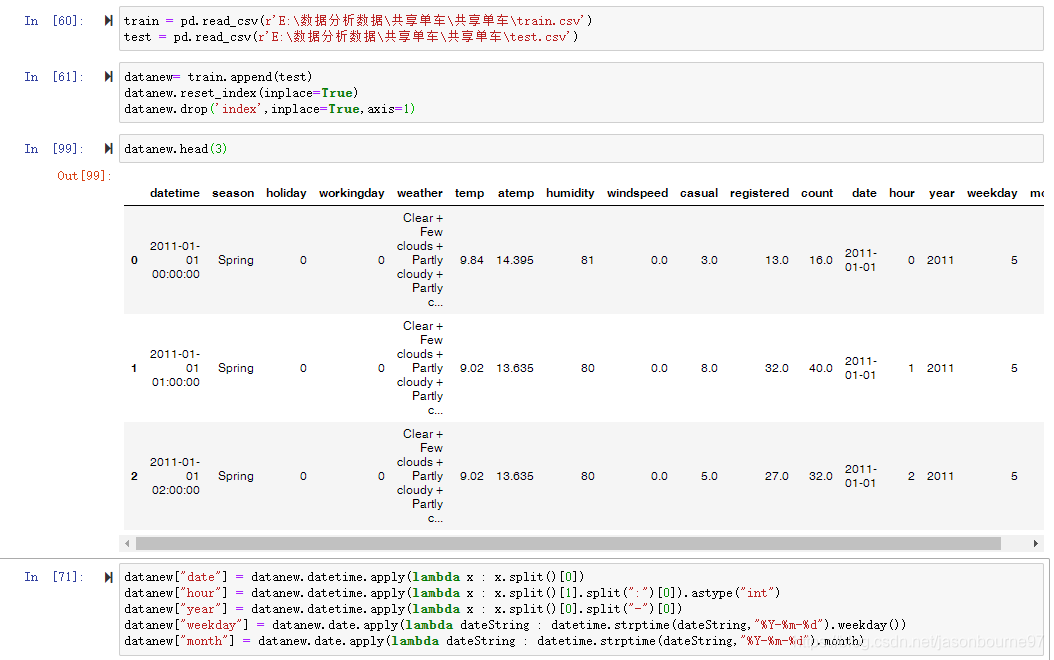Click row index 1 in the table
1054x660 pixels.
(134, 368)
